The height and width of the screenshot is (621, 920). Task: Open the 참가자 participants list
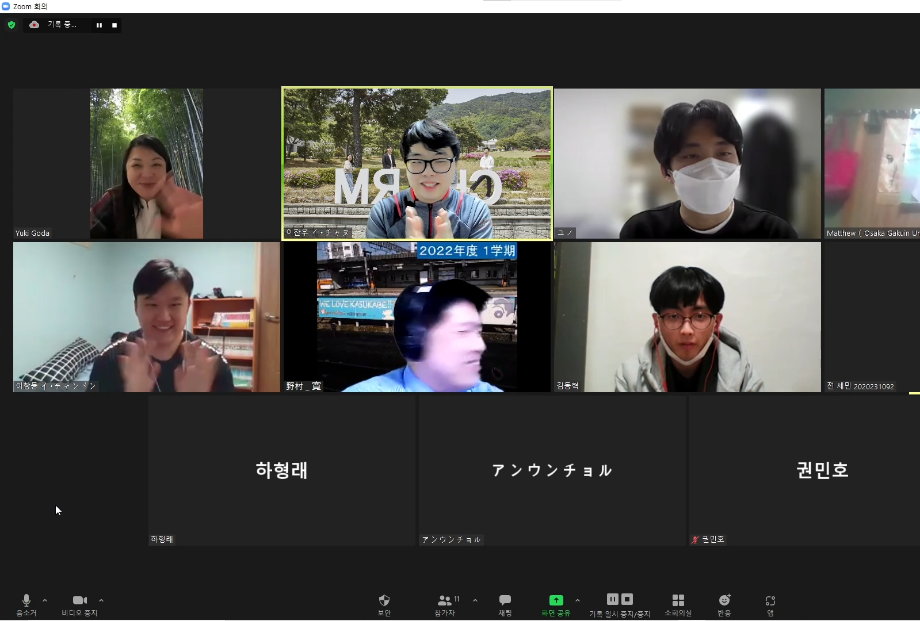click(444, 598)
